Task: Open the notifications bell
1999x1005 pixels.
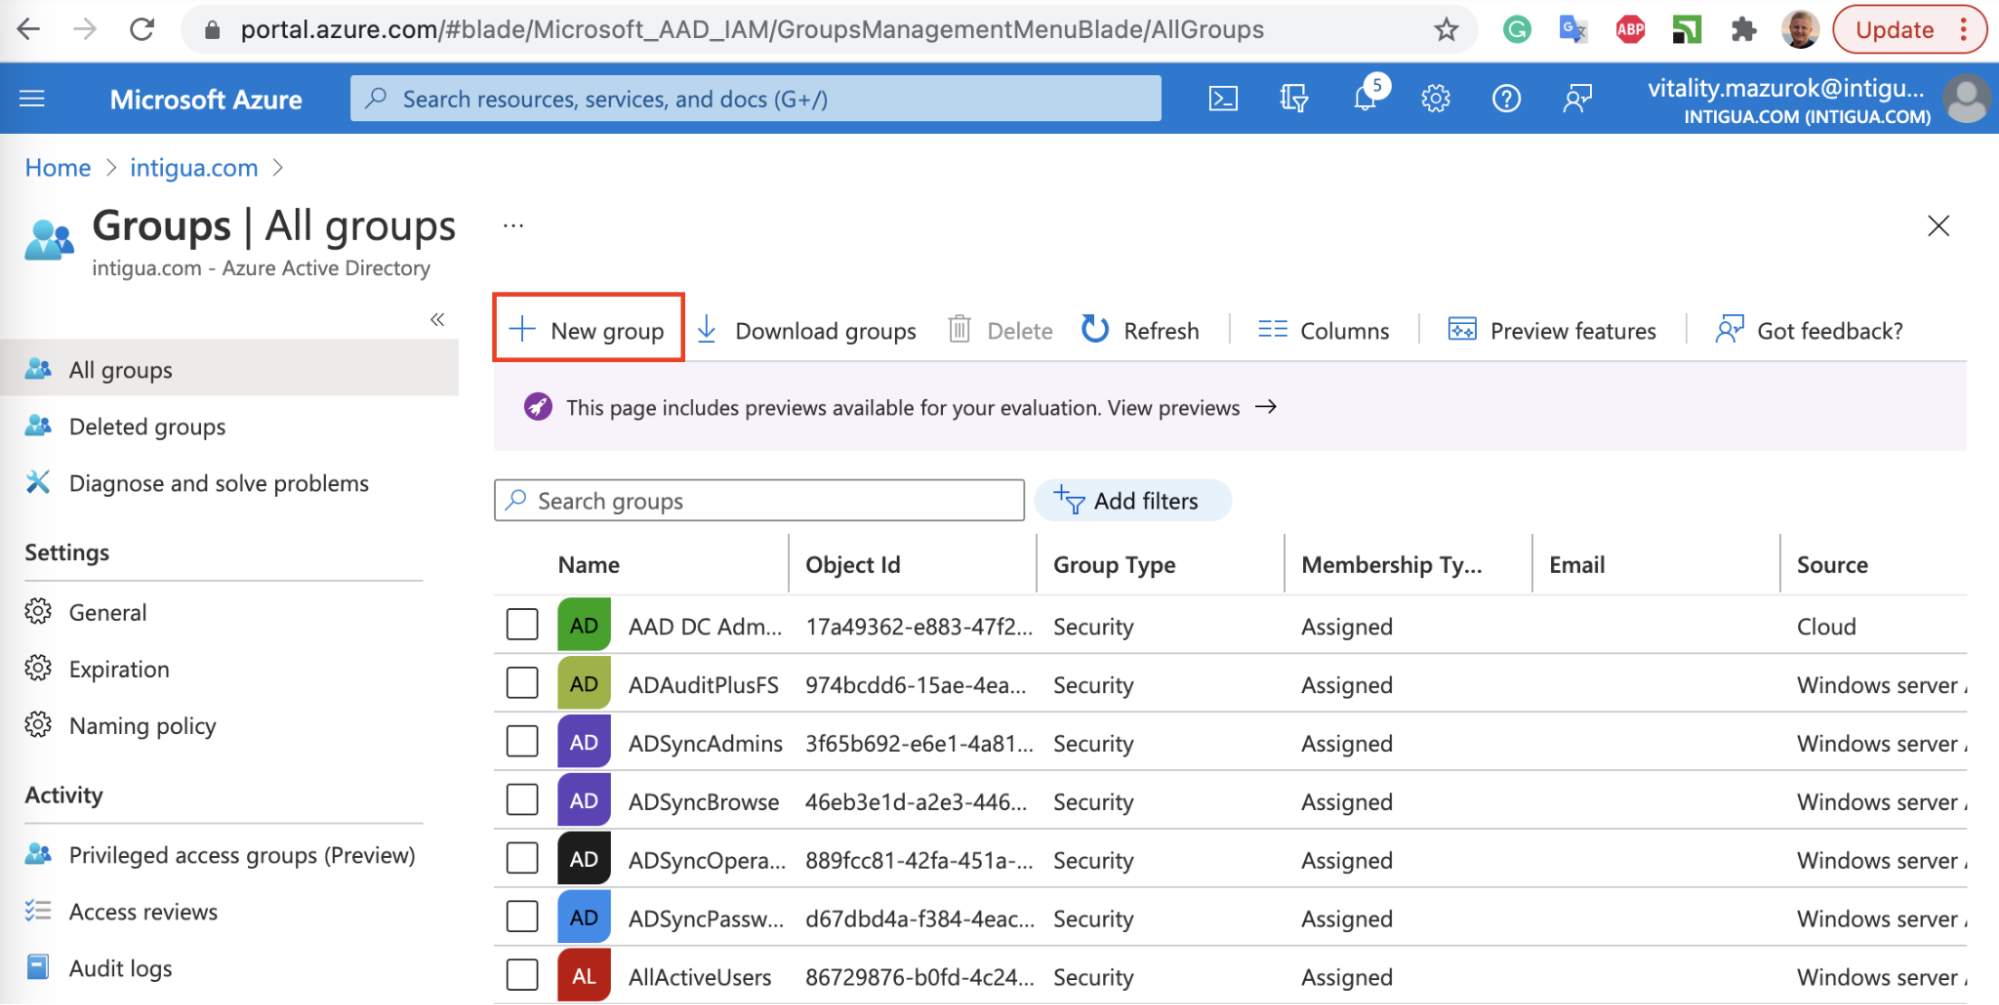Action: 1366,98
